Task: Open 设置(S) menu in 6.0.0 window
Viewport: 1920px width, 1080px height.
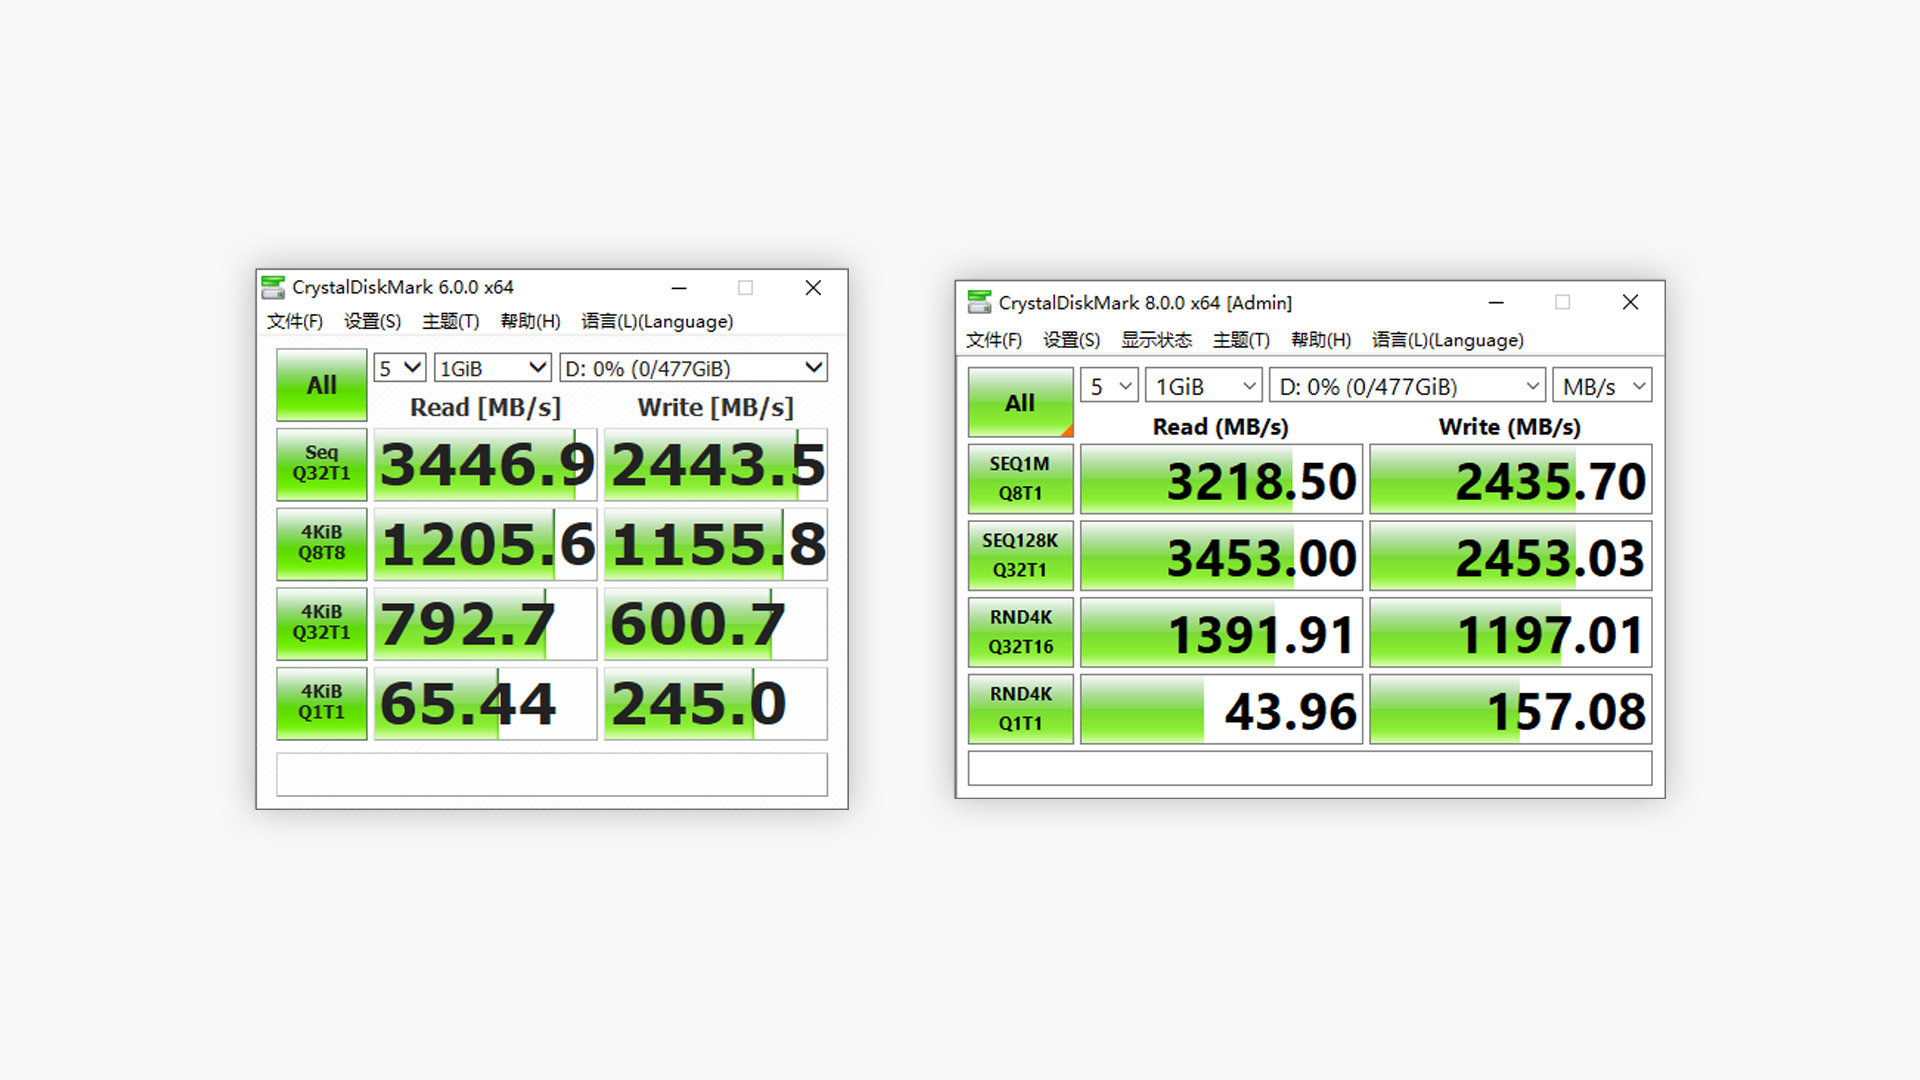Action: [372, 321]
